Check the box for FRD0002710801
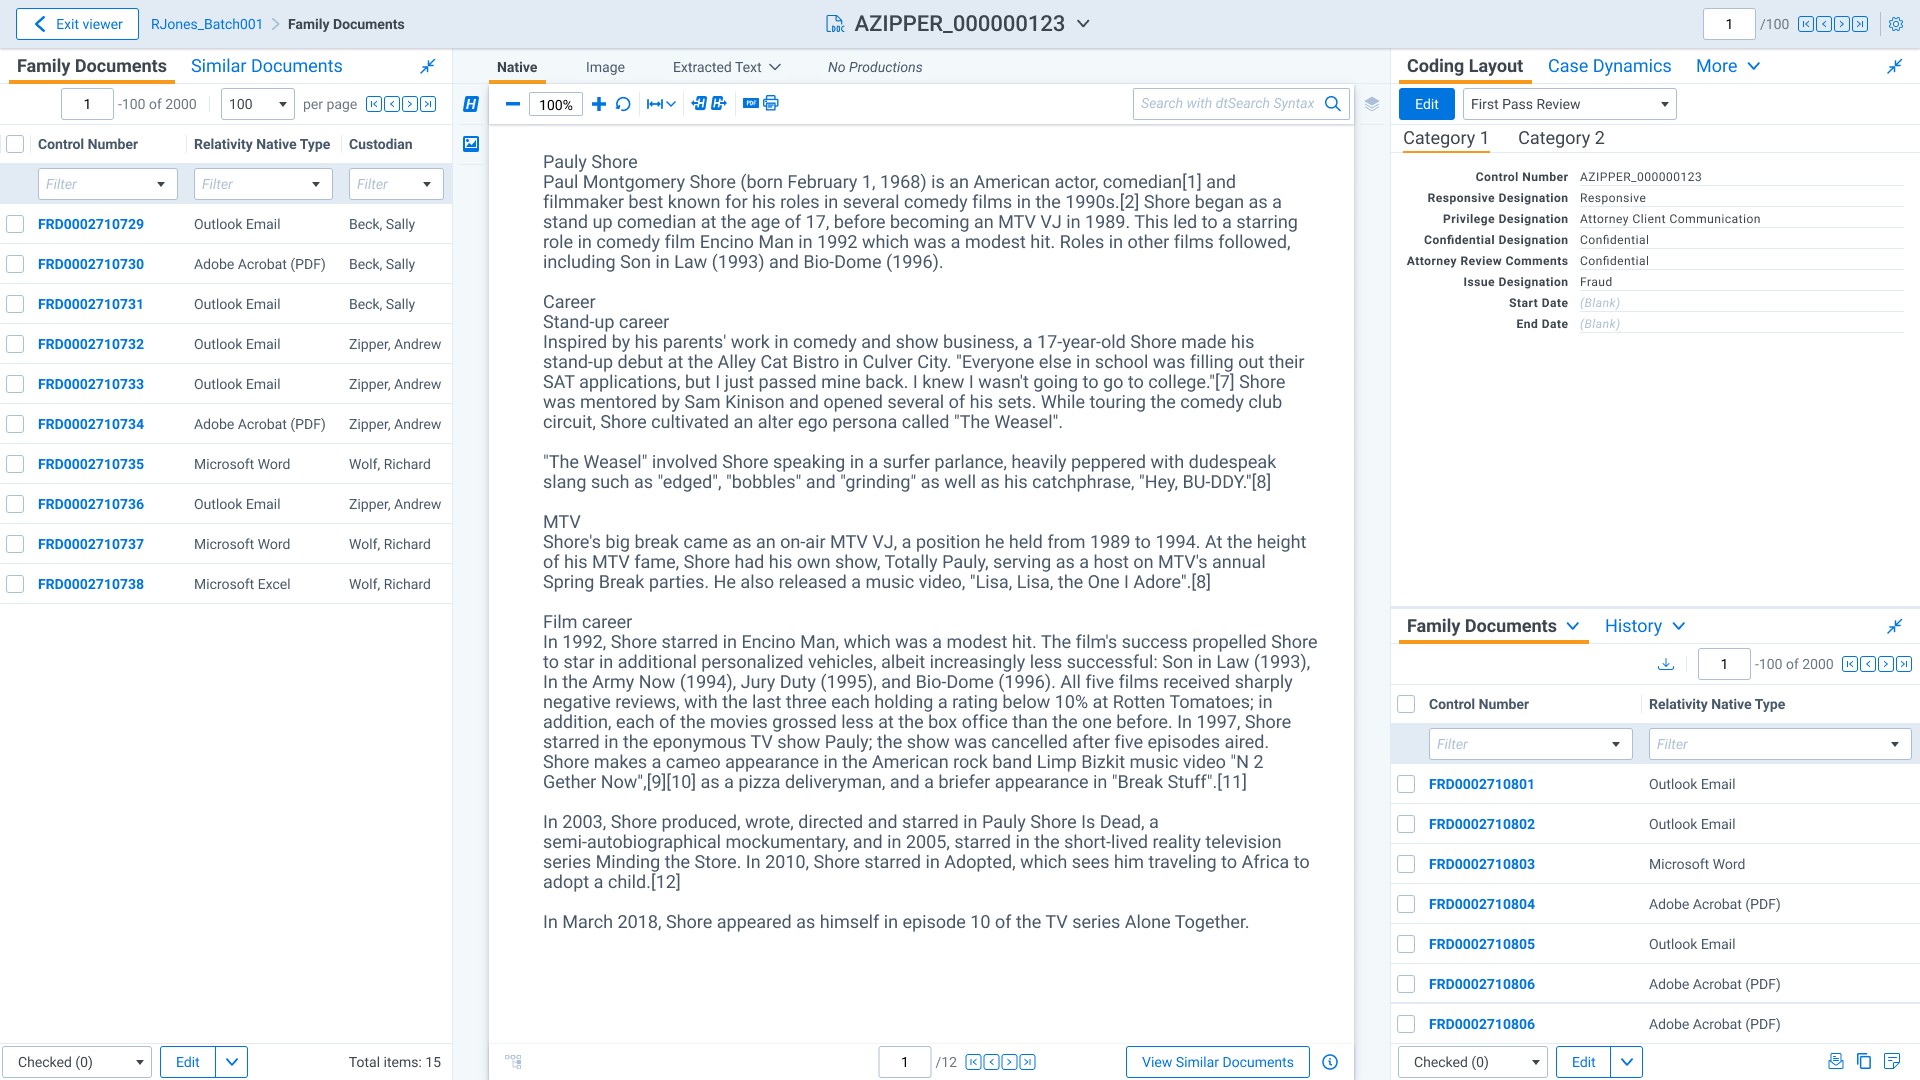Image resolution: width=1920 pixels, height=1080 pixels. click(x=1406, y=784)
